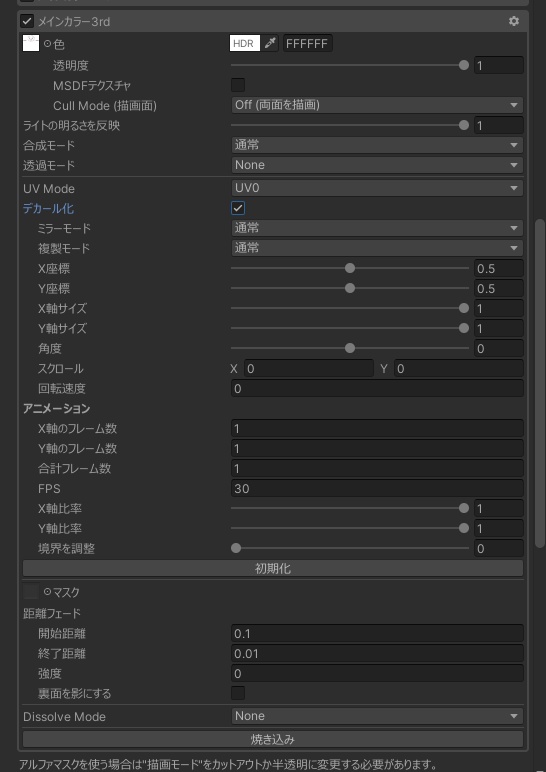Adjust the X軸サイズ slider
Viewport: 546px width, 772px height.
pos(350,308)
